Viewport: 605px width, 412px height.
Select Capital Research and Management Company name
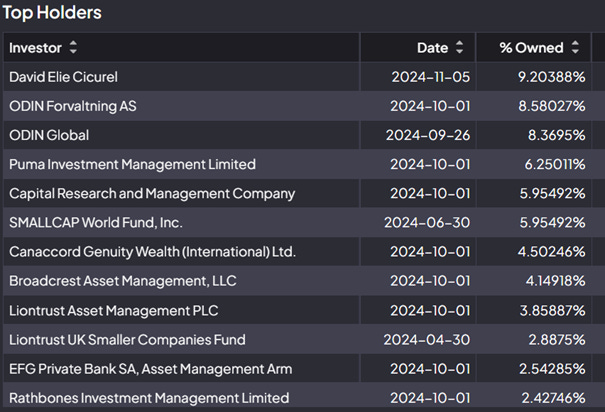(152, 194)
